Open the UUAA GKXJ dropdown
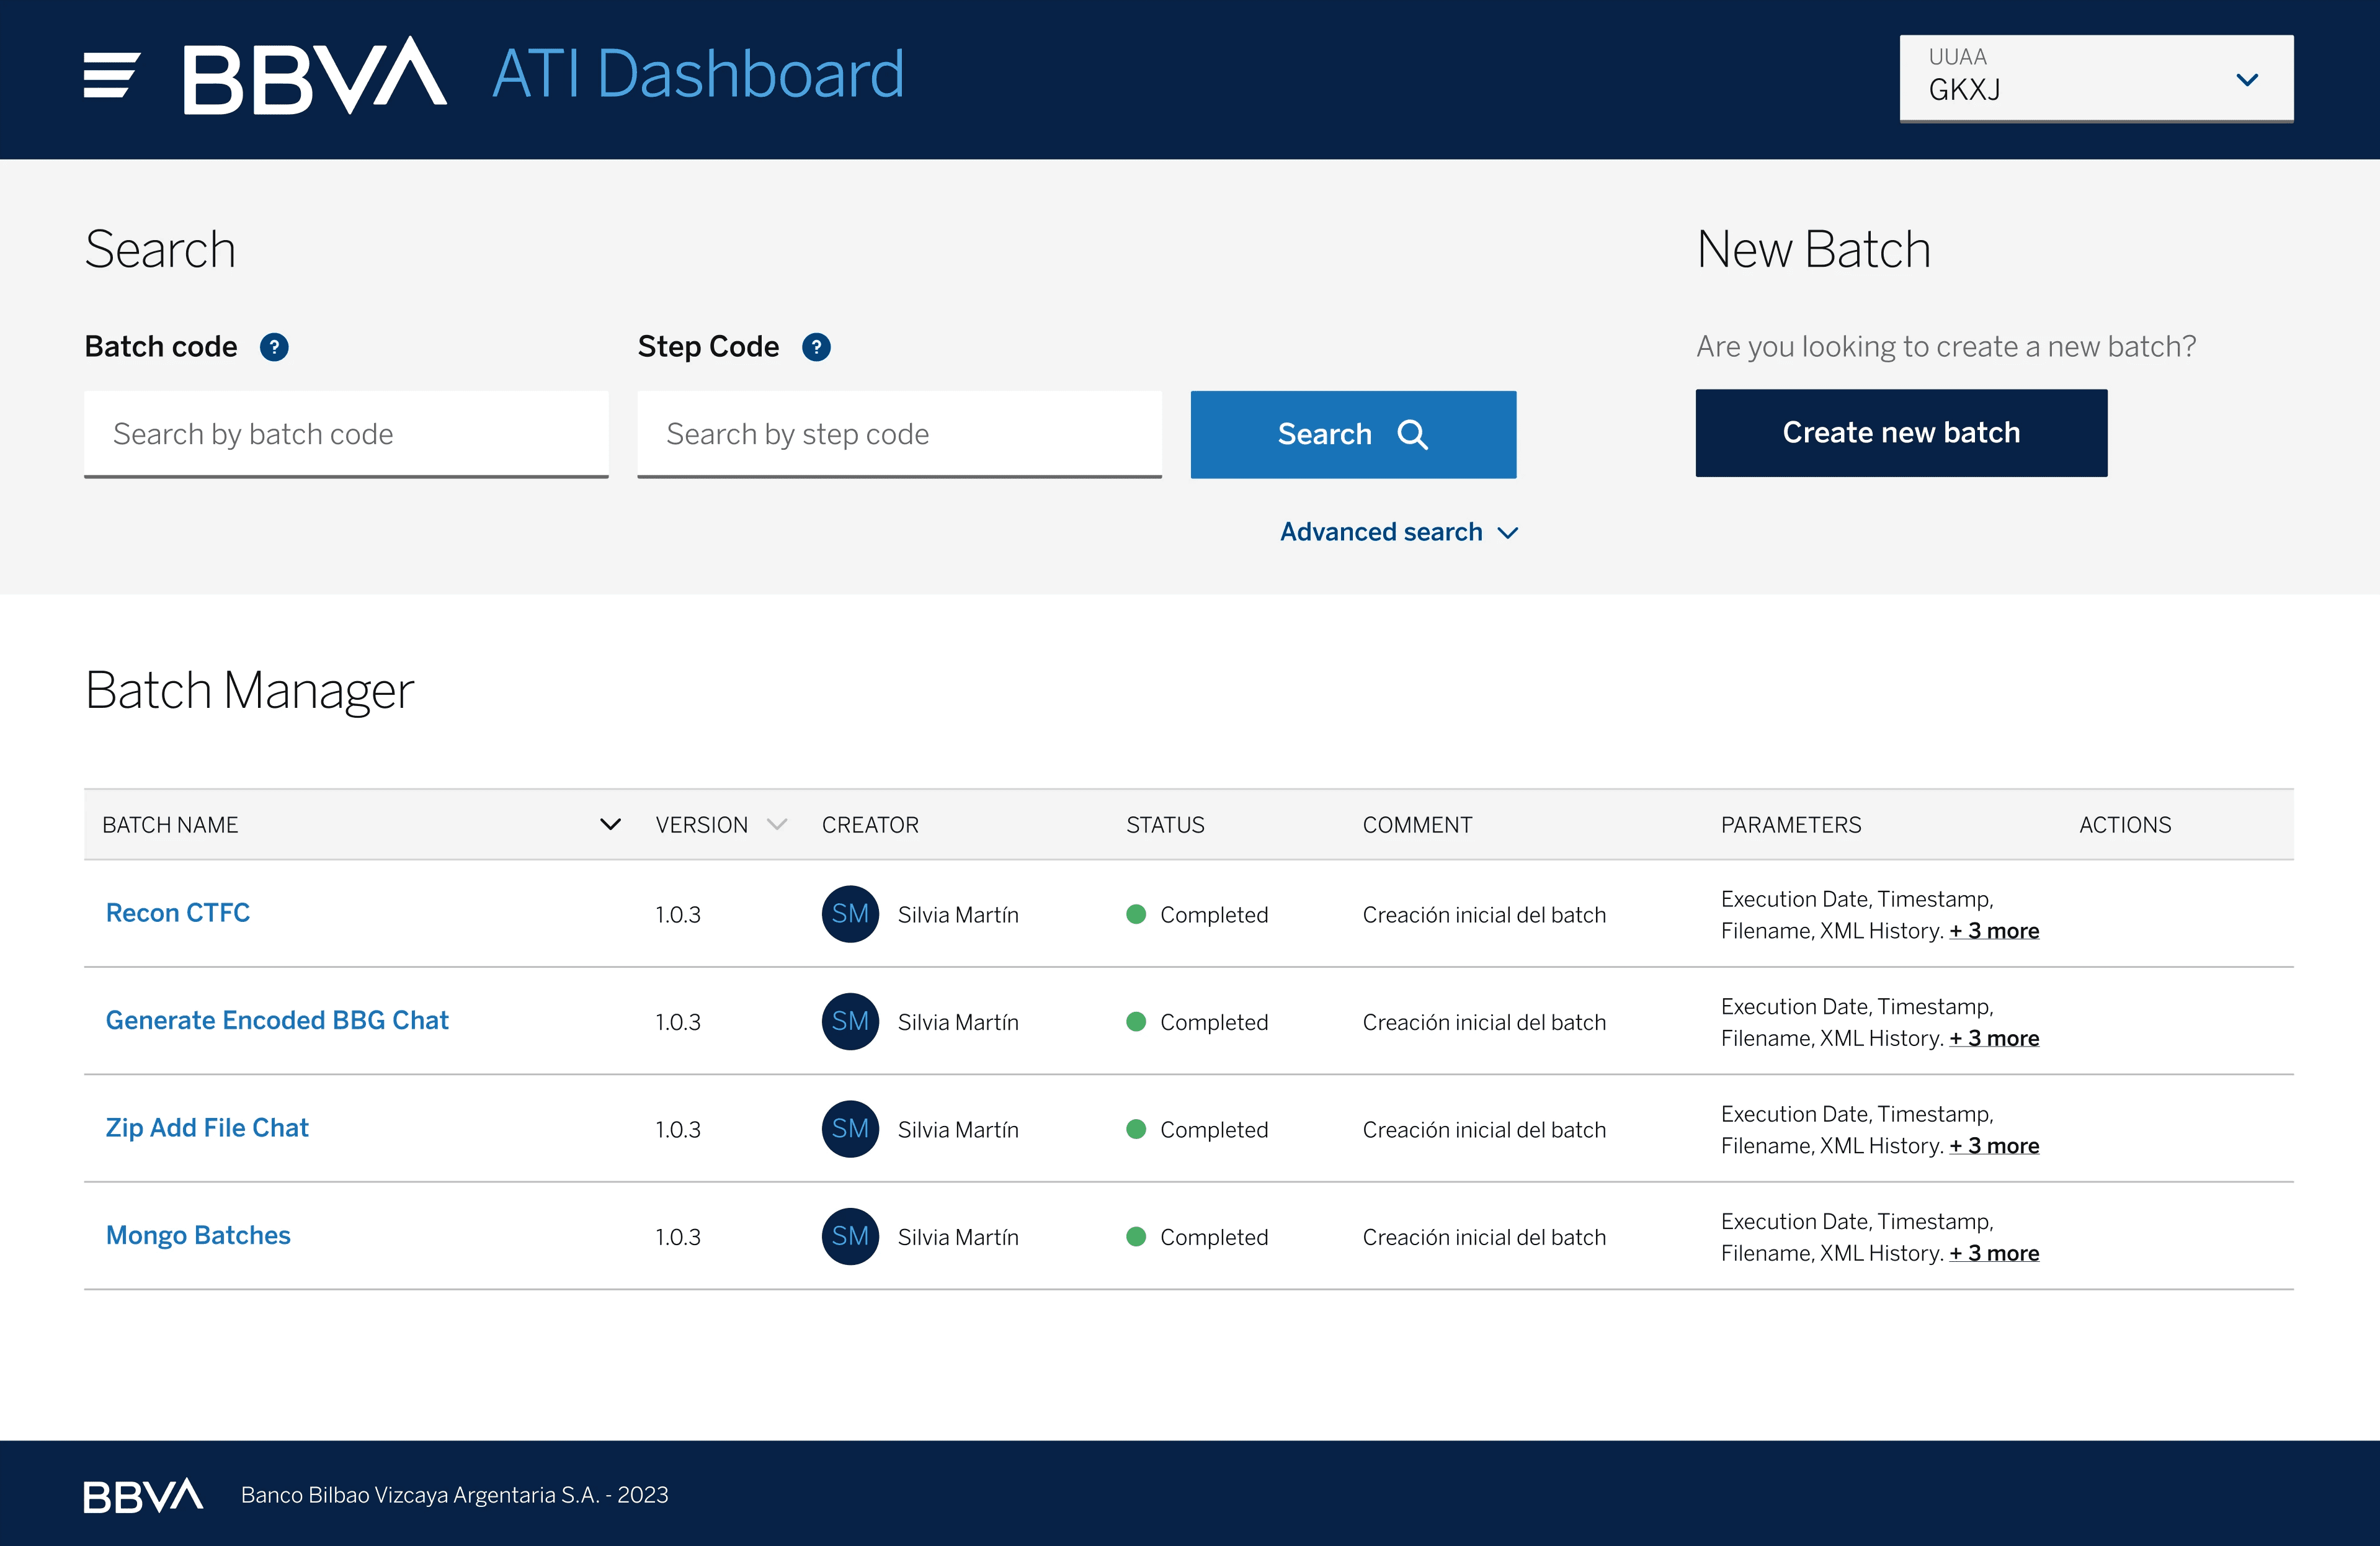Screen dimensions: 2380x1546 coord(2096,78)
